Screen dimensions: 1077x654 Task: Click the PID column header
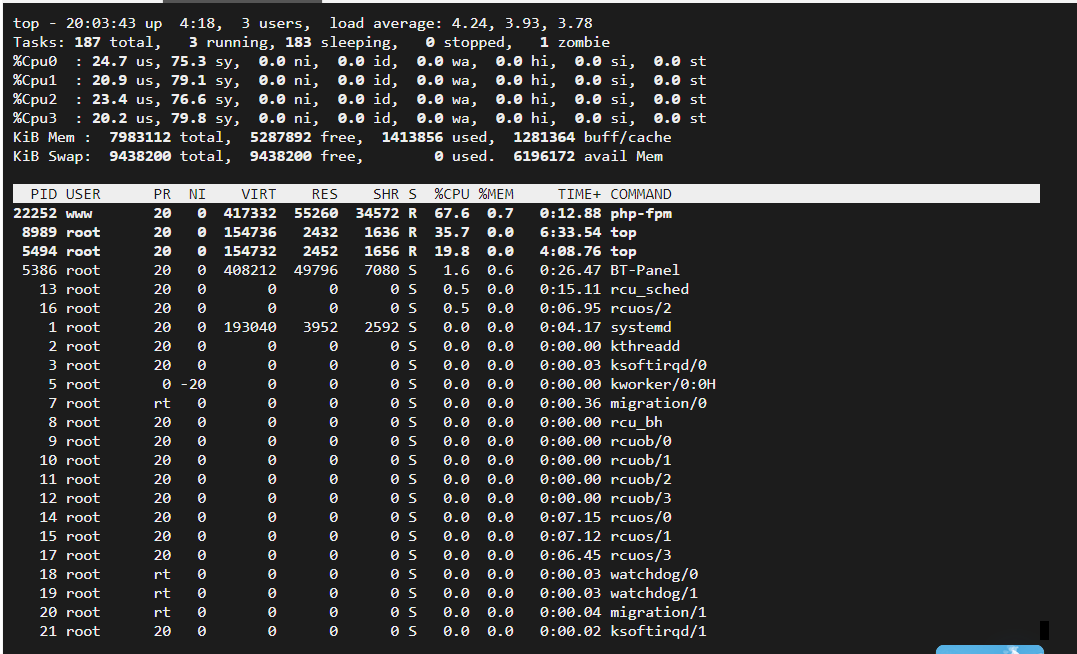(44, 194)
